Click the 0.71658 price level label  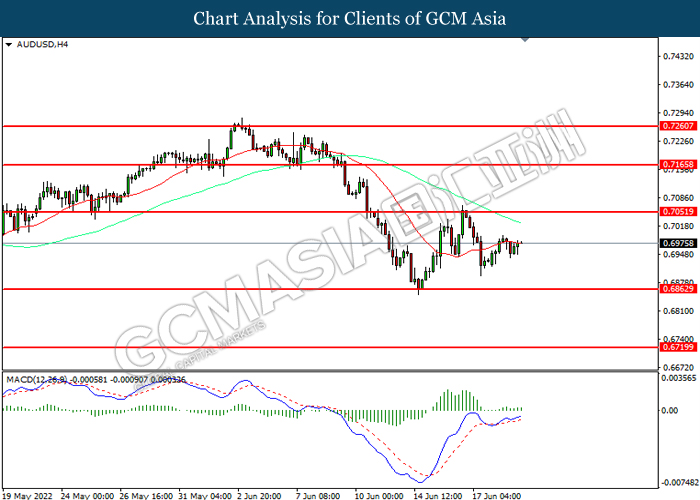678,165
